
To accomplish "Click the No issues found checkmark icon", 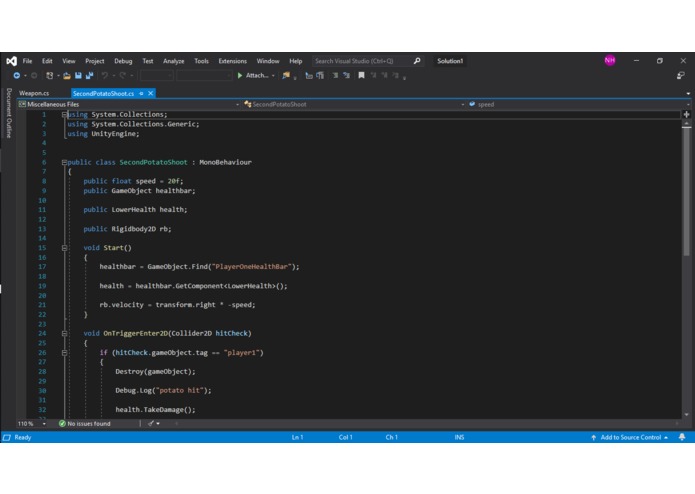I will pyautogui.click(x=62, y=424).
